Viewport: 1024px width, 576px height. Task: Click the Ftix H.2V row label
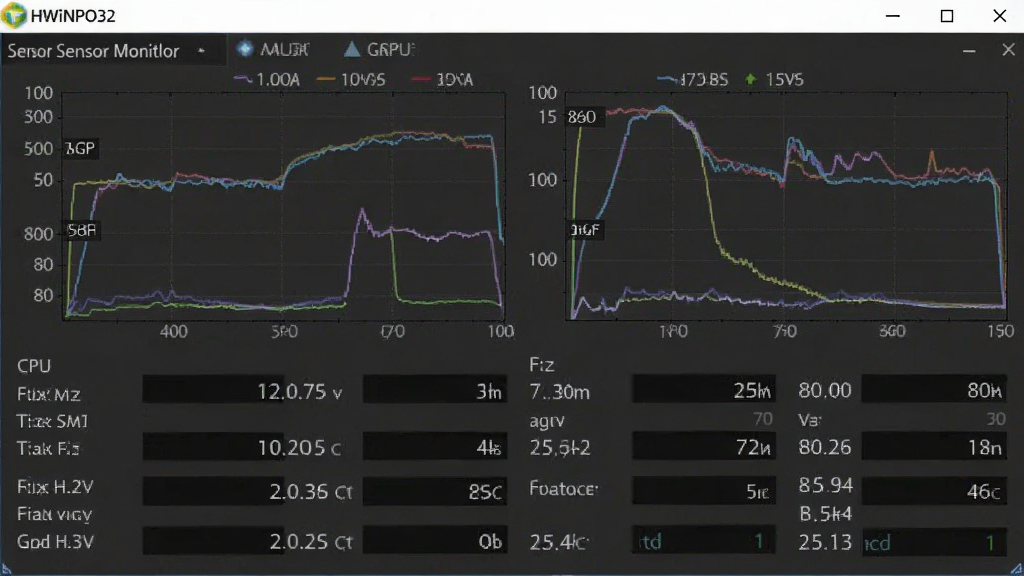pos(55,487)
